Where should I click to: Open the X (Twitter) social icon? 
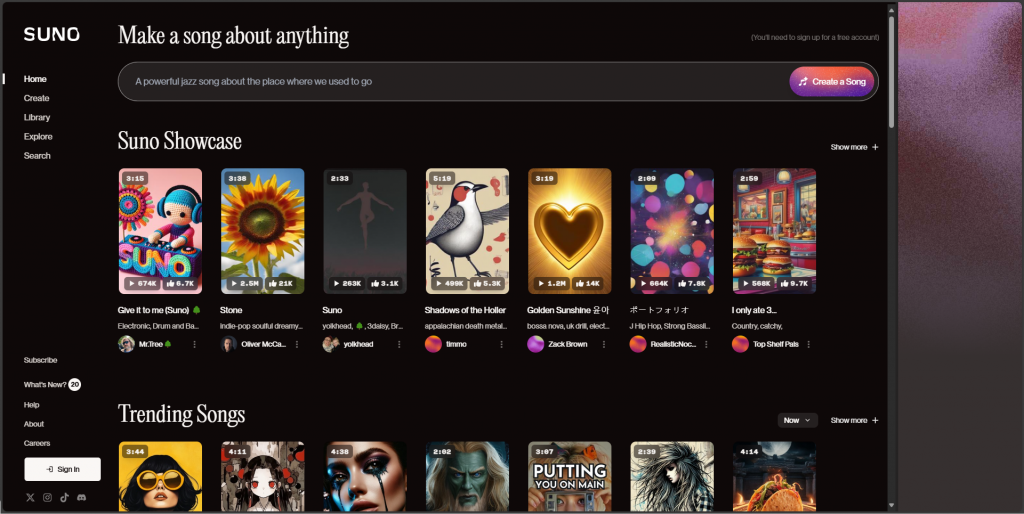tap(30, 498)
